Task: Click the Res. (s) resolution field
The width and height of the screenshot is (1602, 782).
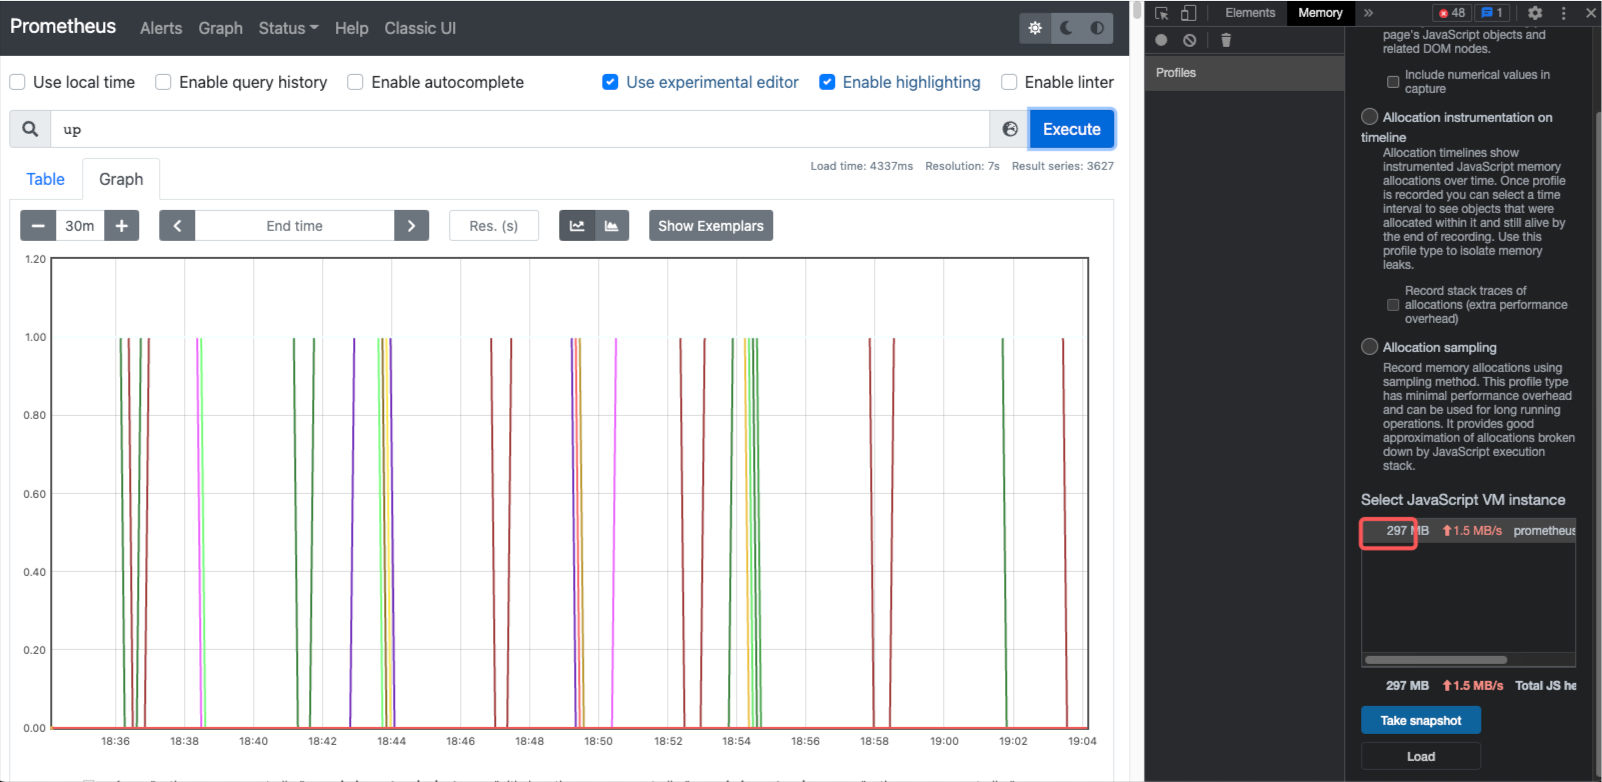Action: pyautogui.click(x=494, y=226)
